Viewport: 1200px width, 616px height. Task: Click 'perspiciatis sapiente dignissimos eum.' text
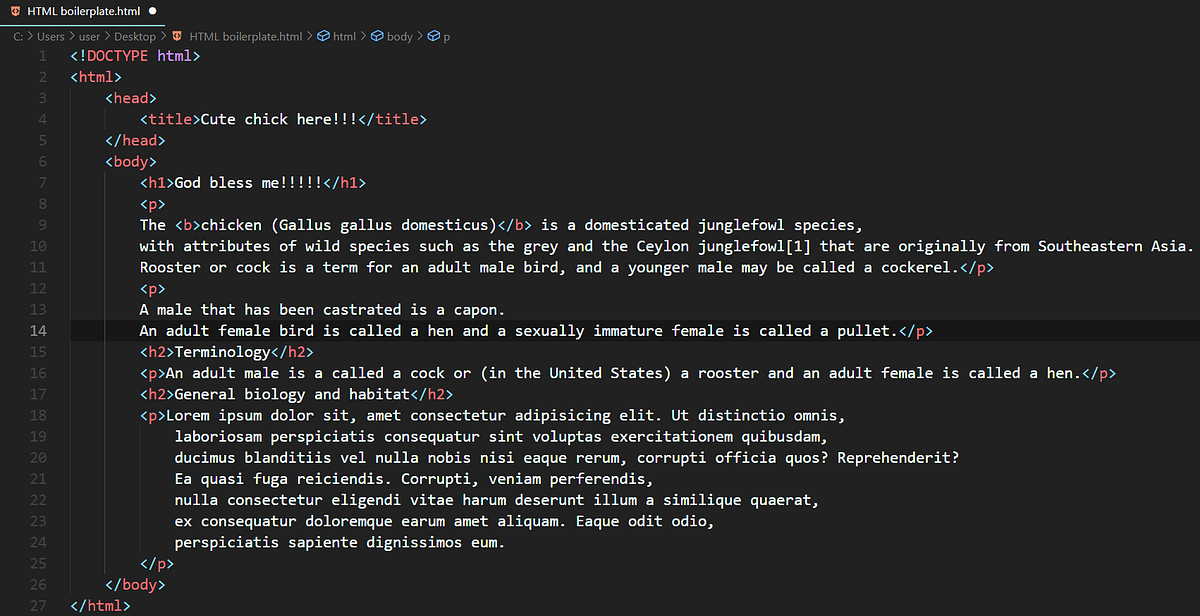pyautogui.click(x=340, y=542)
